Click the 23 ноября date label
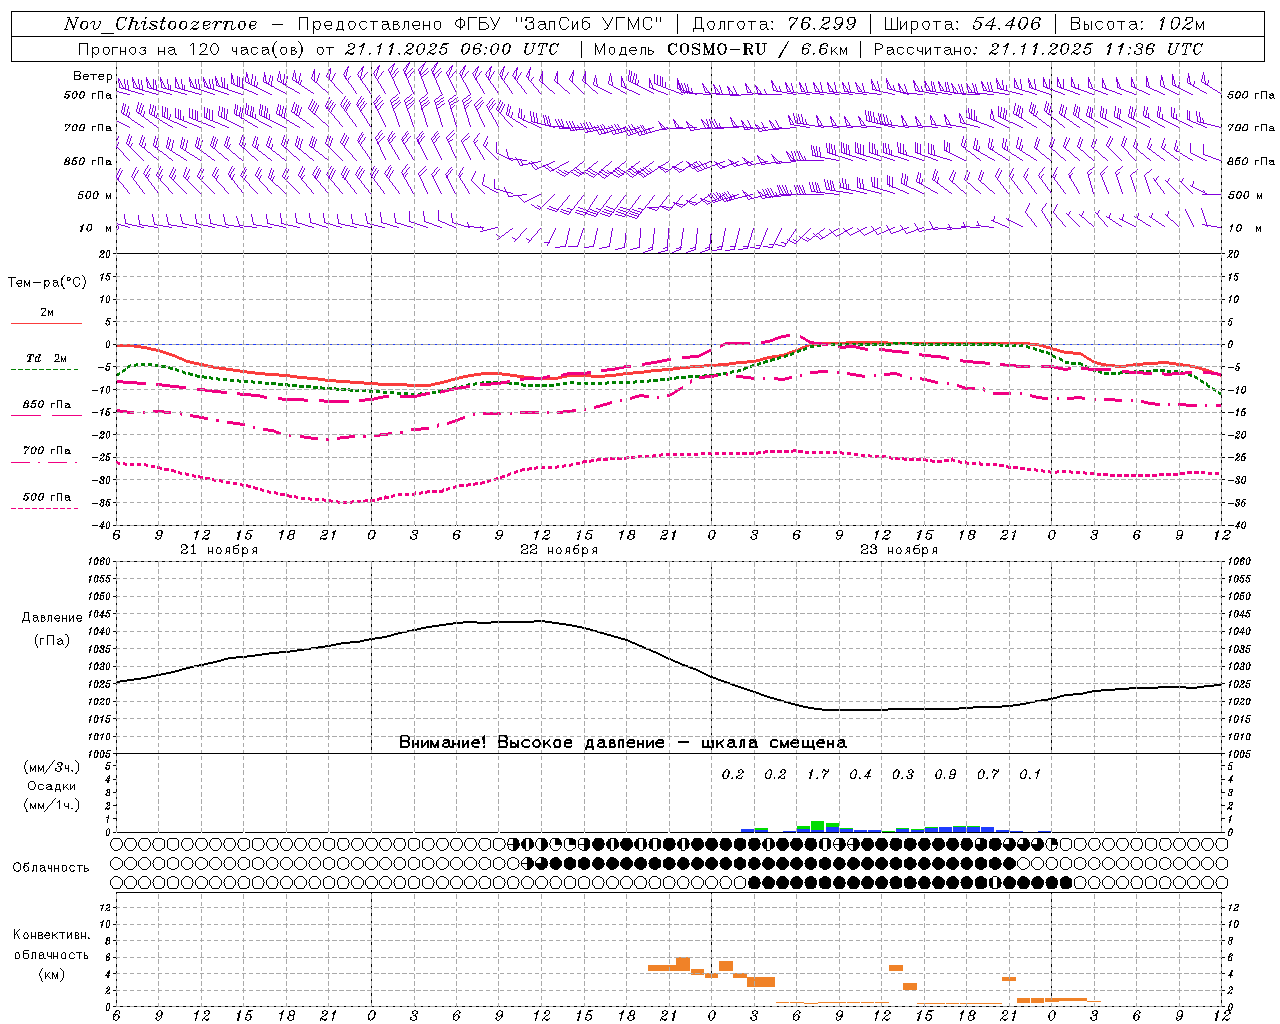Viewport: 1280px width, 1024px height. tap(899, 550)
